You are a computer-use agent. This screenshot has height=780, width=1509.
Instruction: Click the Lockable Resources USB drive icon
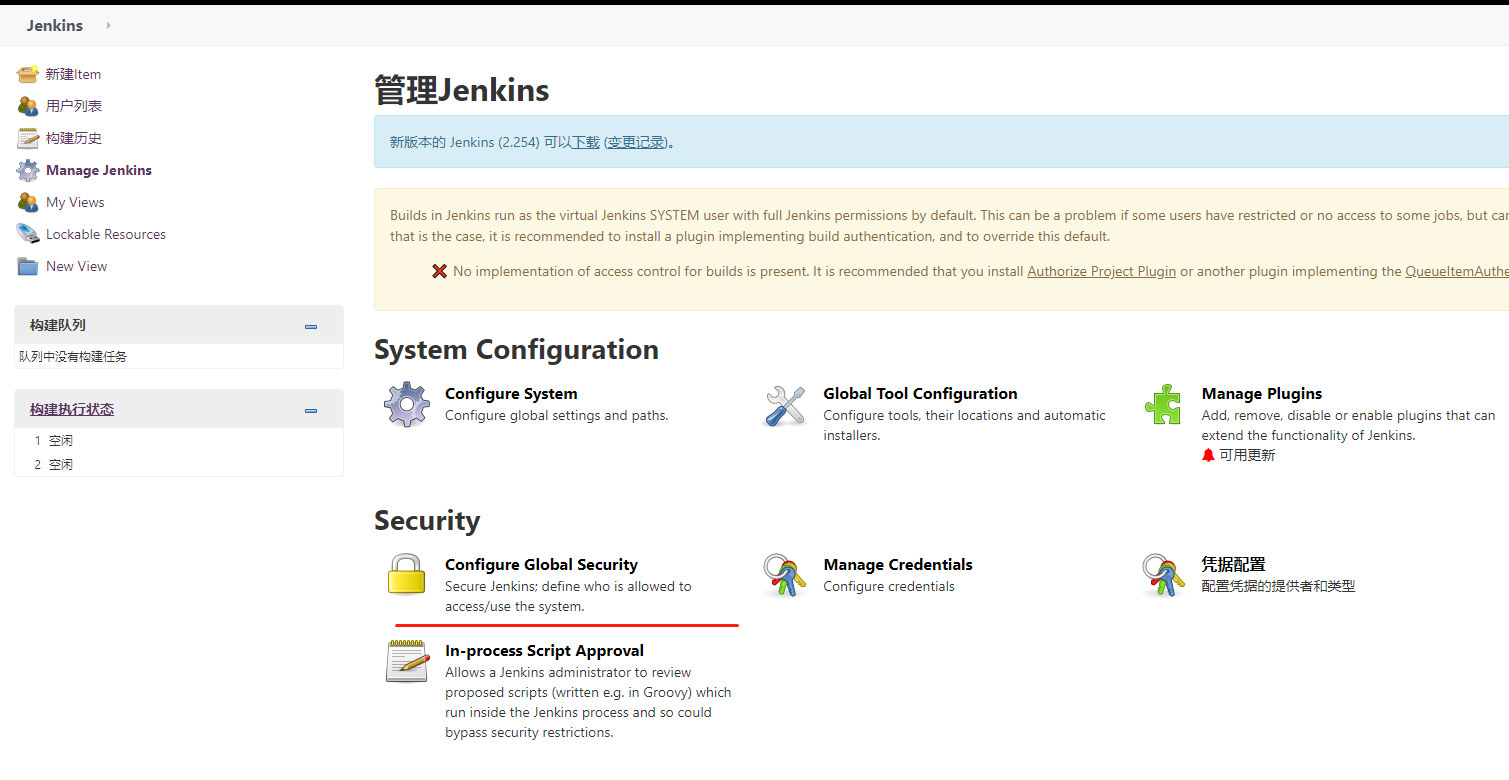[28, 234]
